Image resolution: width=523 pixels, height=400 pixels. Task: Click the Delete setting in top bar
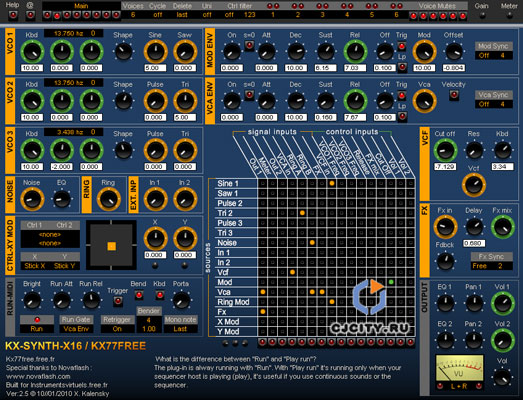[x=182, y=15]
